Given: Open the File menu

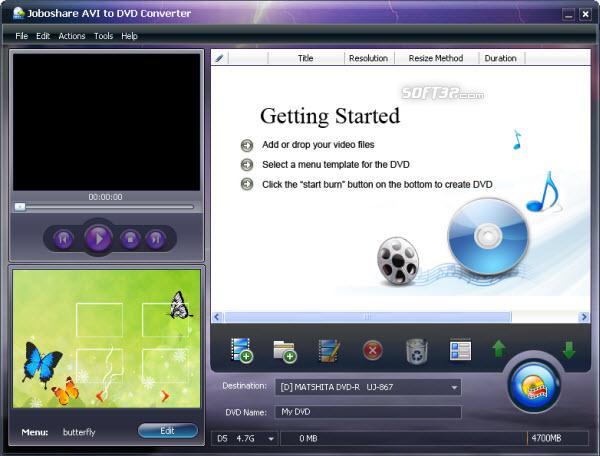Looking at the screenshot, I should (21, 36).
